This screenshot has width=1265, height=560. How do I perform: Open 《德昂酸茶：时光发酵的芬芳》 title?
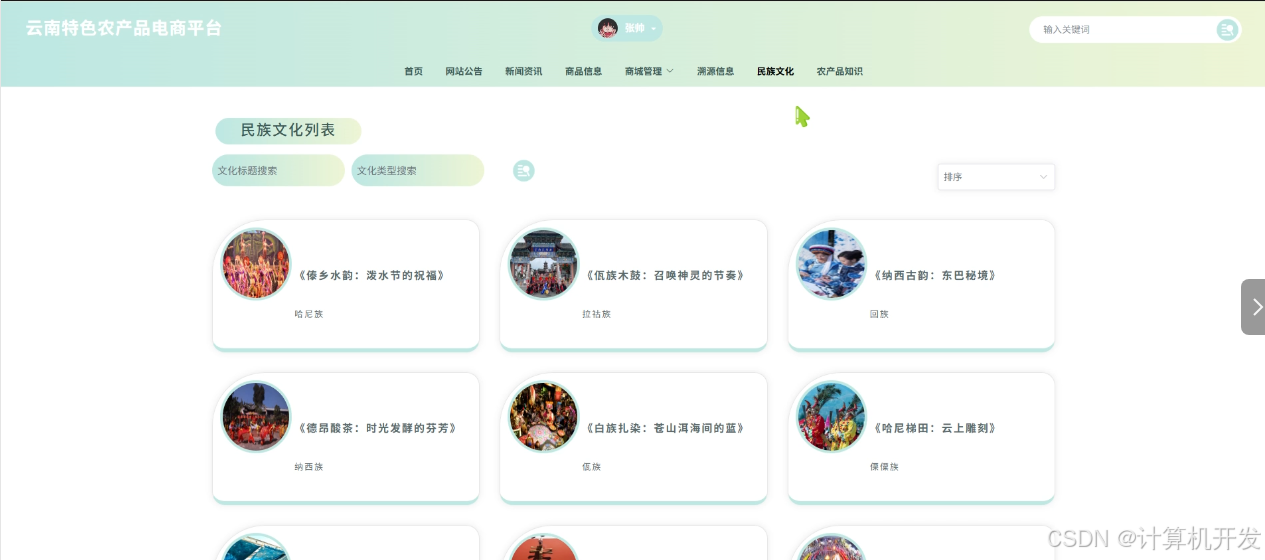tap(378, 428)
